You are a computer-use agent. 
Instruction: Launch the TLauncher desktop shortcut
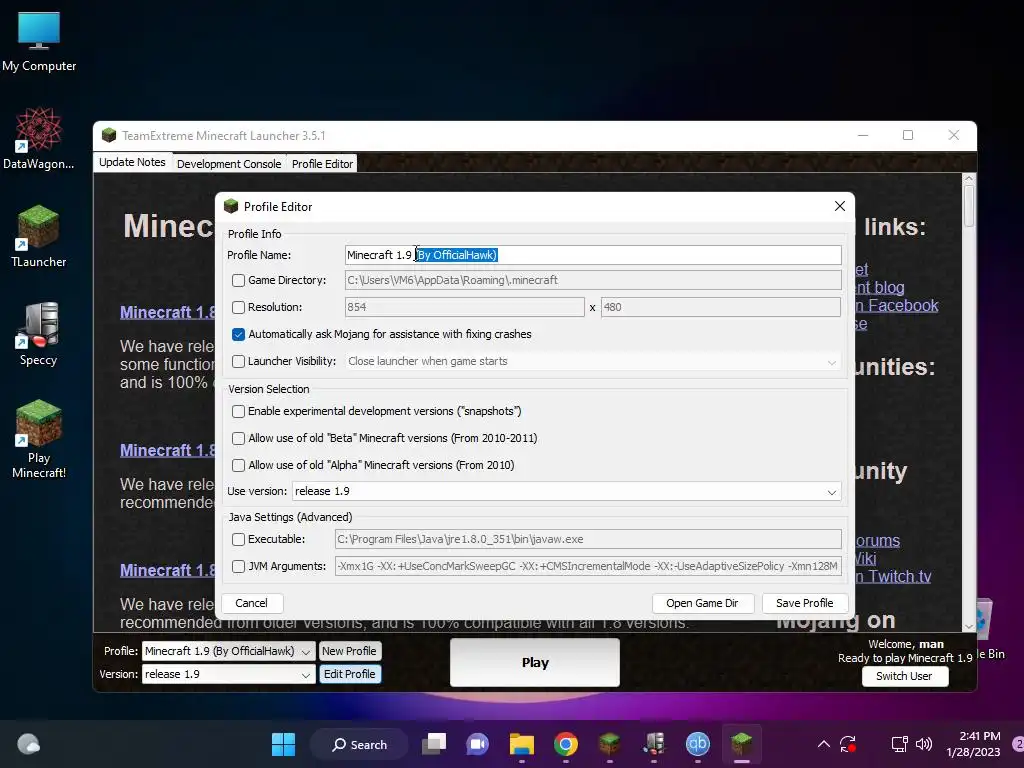(39, 236)
